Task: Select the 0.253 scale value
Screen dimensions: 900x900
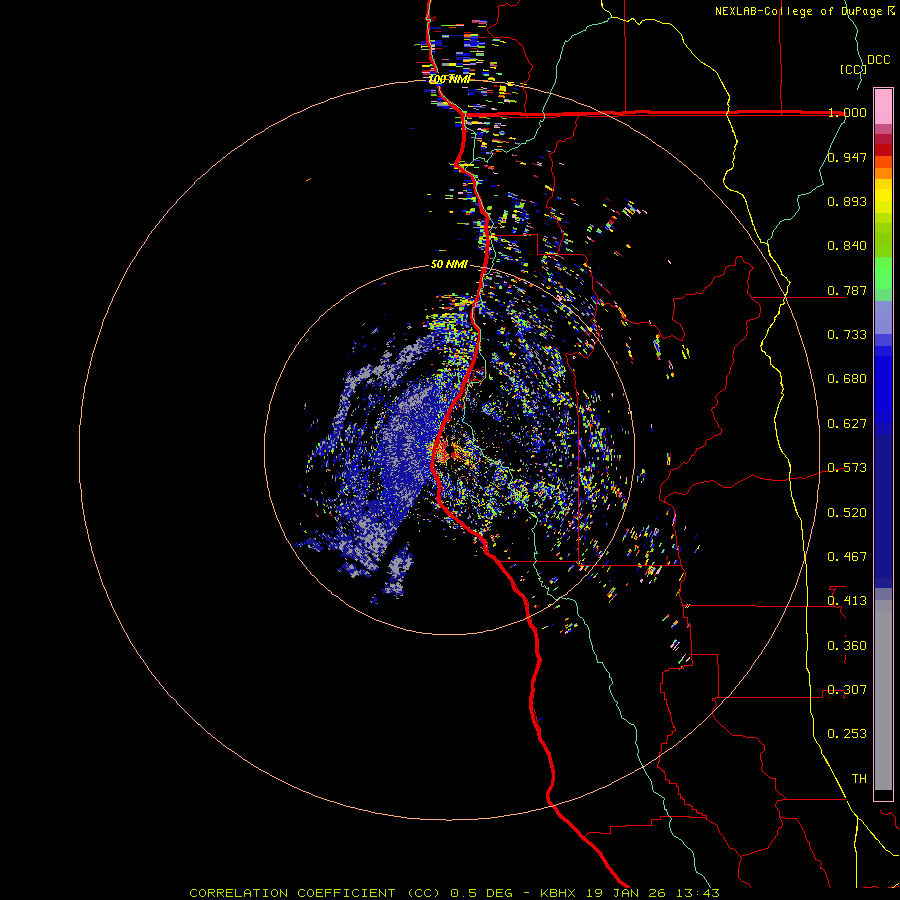Action: pyautogui.click(x=847, y=734)
